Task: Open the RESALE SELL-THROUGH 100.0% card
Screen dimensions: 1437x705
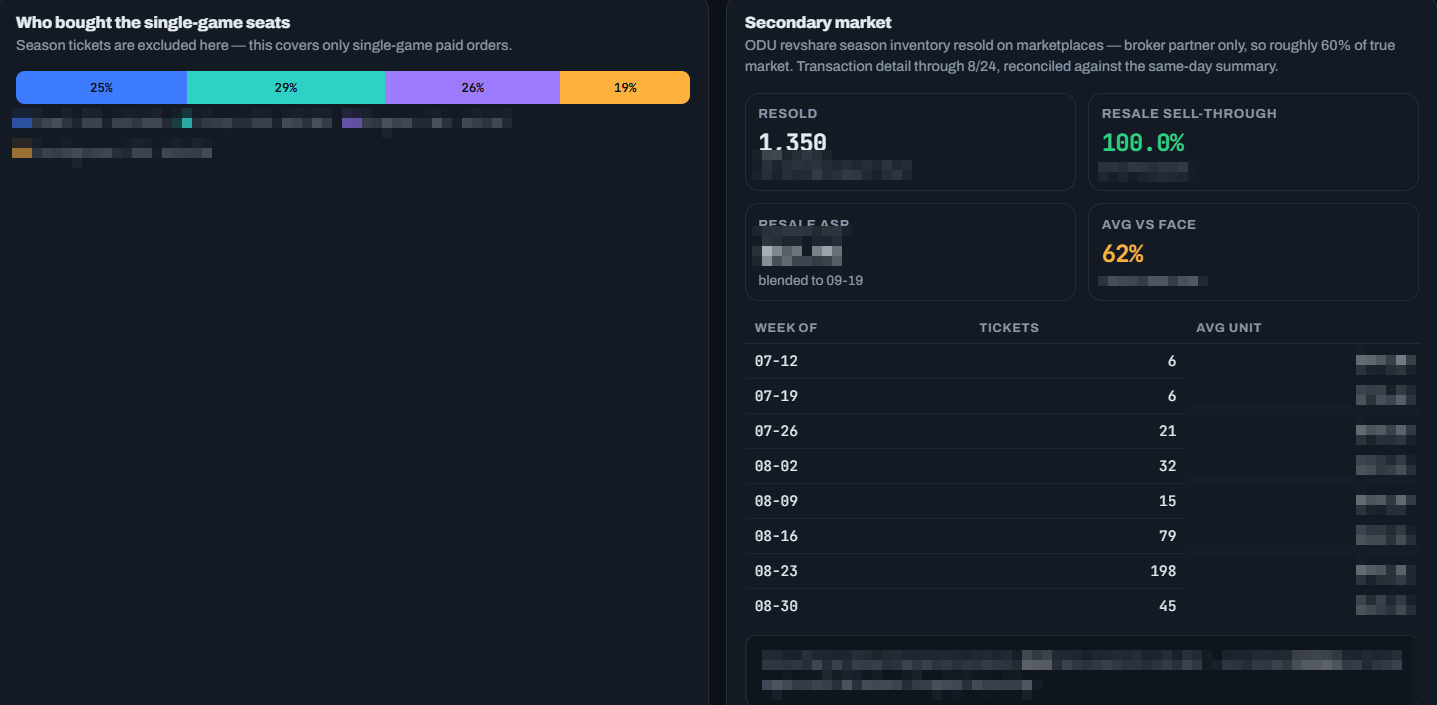Action: (x=1253, y=142)
